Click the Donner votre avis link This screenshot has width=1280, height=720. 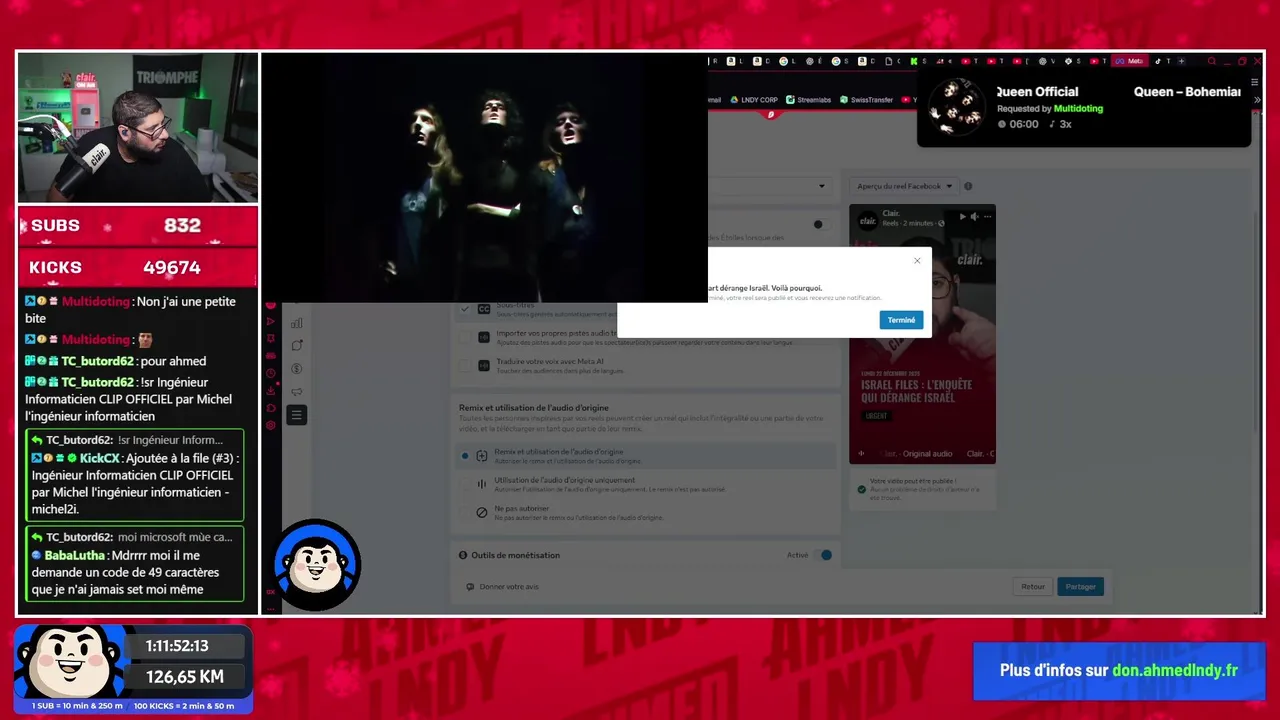(509, 587)
